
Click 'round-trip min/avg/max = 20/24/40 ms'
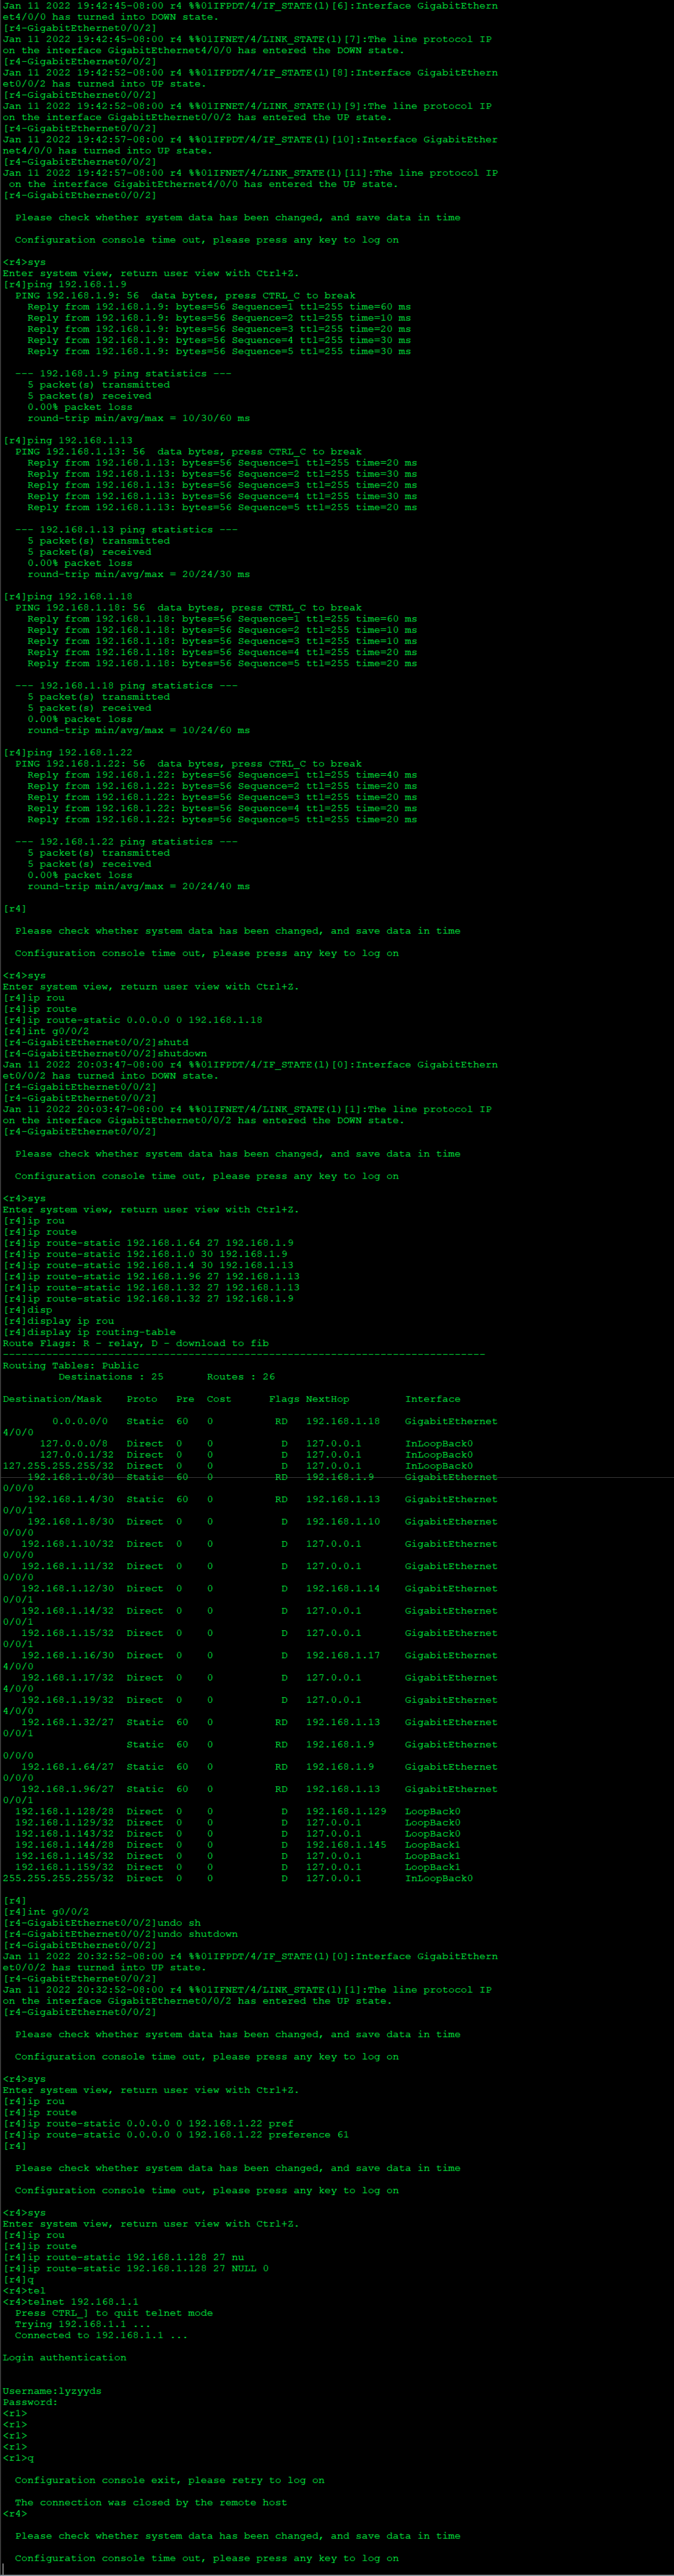139,886
